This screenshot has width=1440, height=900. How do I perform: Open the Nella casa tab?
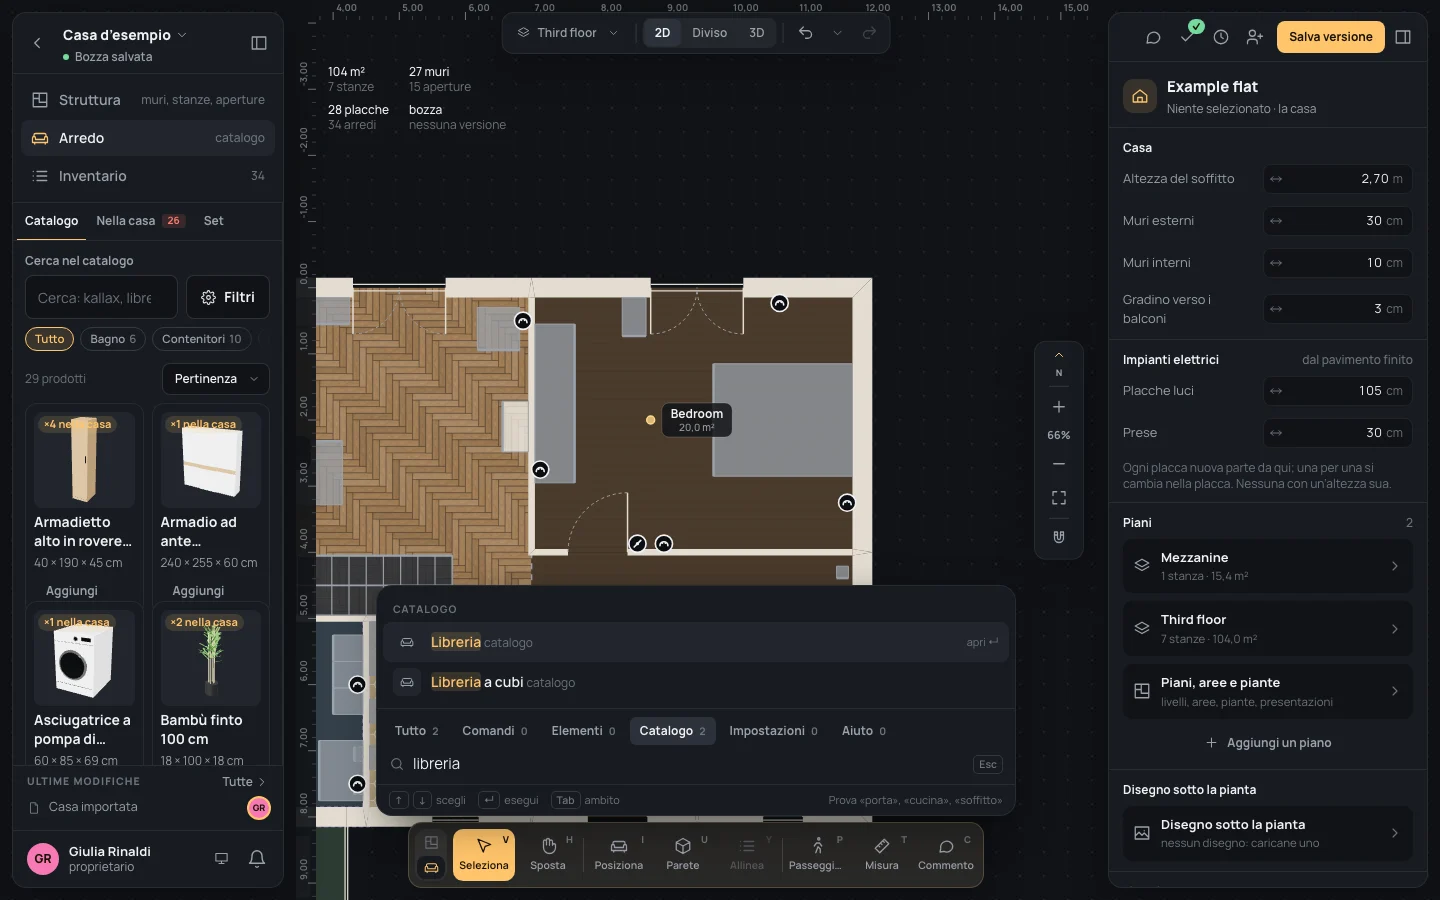(x=139, y=221)
